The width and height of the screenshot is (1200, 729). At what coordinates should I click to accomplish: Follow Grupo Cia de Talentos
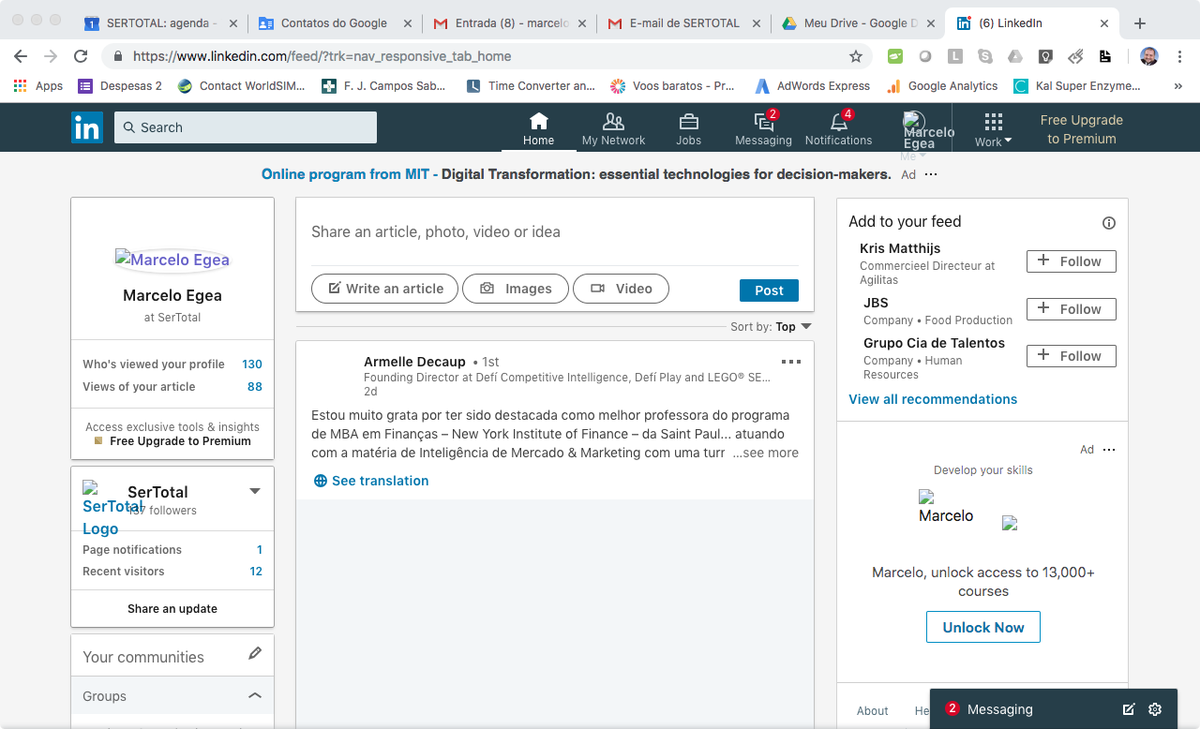[x=1071, y=356]
